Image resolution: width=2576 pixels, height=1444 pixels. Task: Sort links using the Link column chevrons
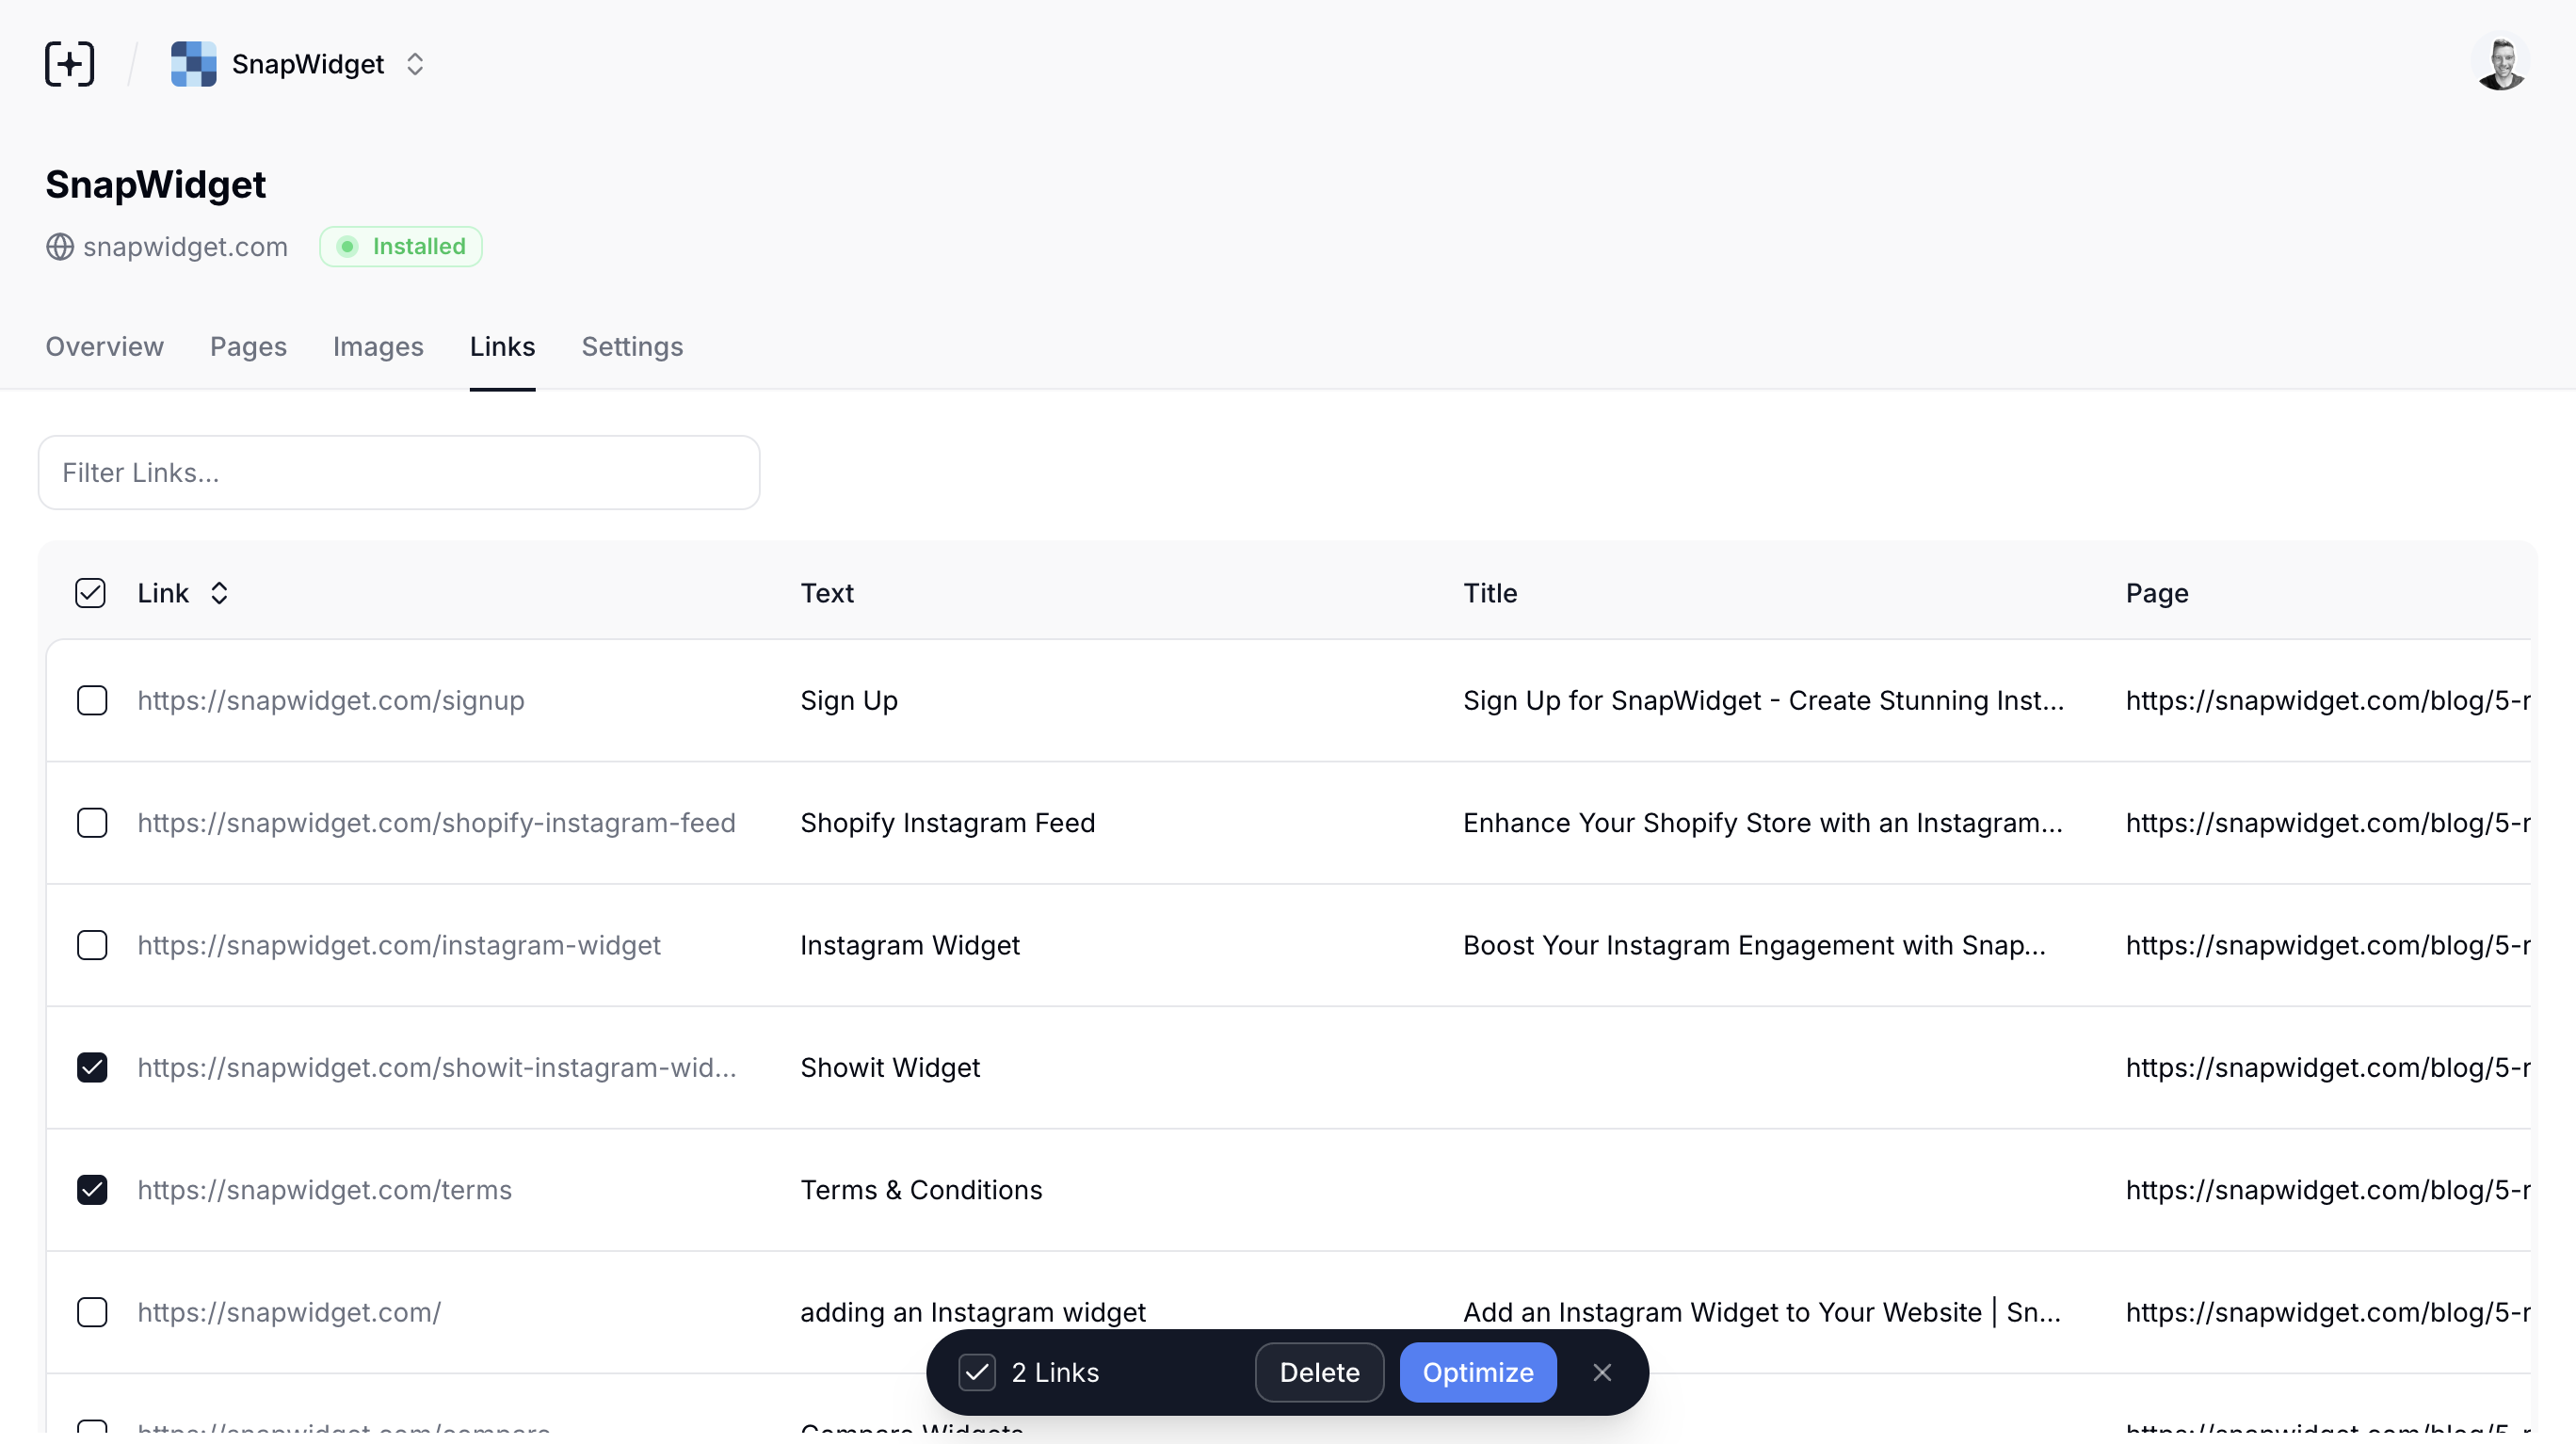click(x=219, y=592)
